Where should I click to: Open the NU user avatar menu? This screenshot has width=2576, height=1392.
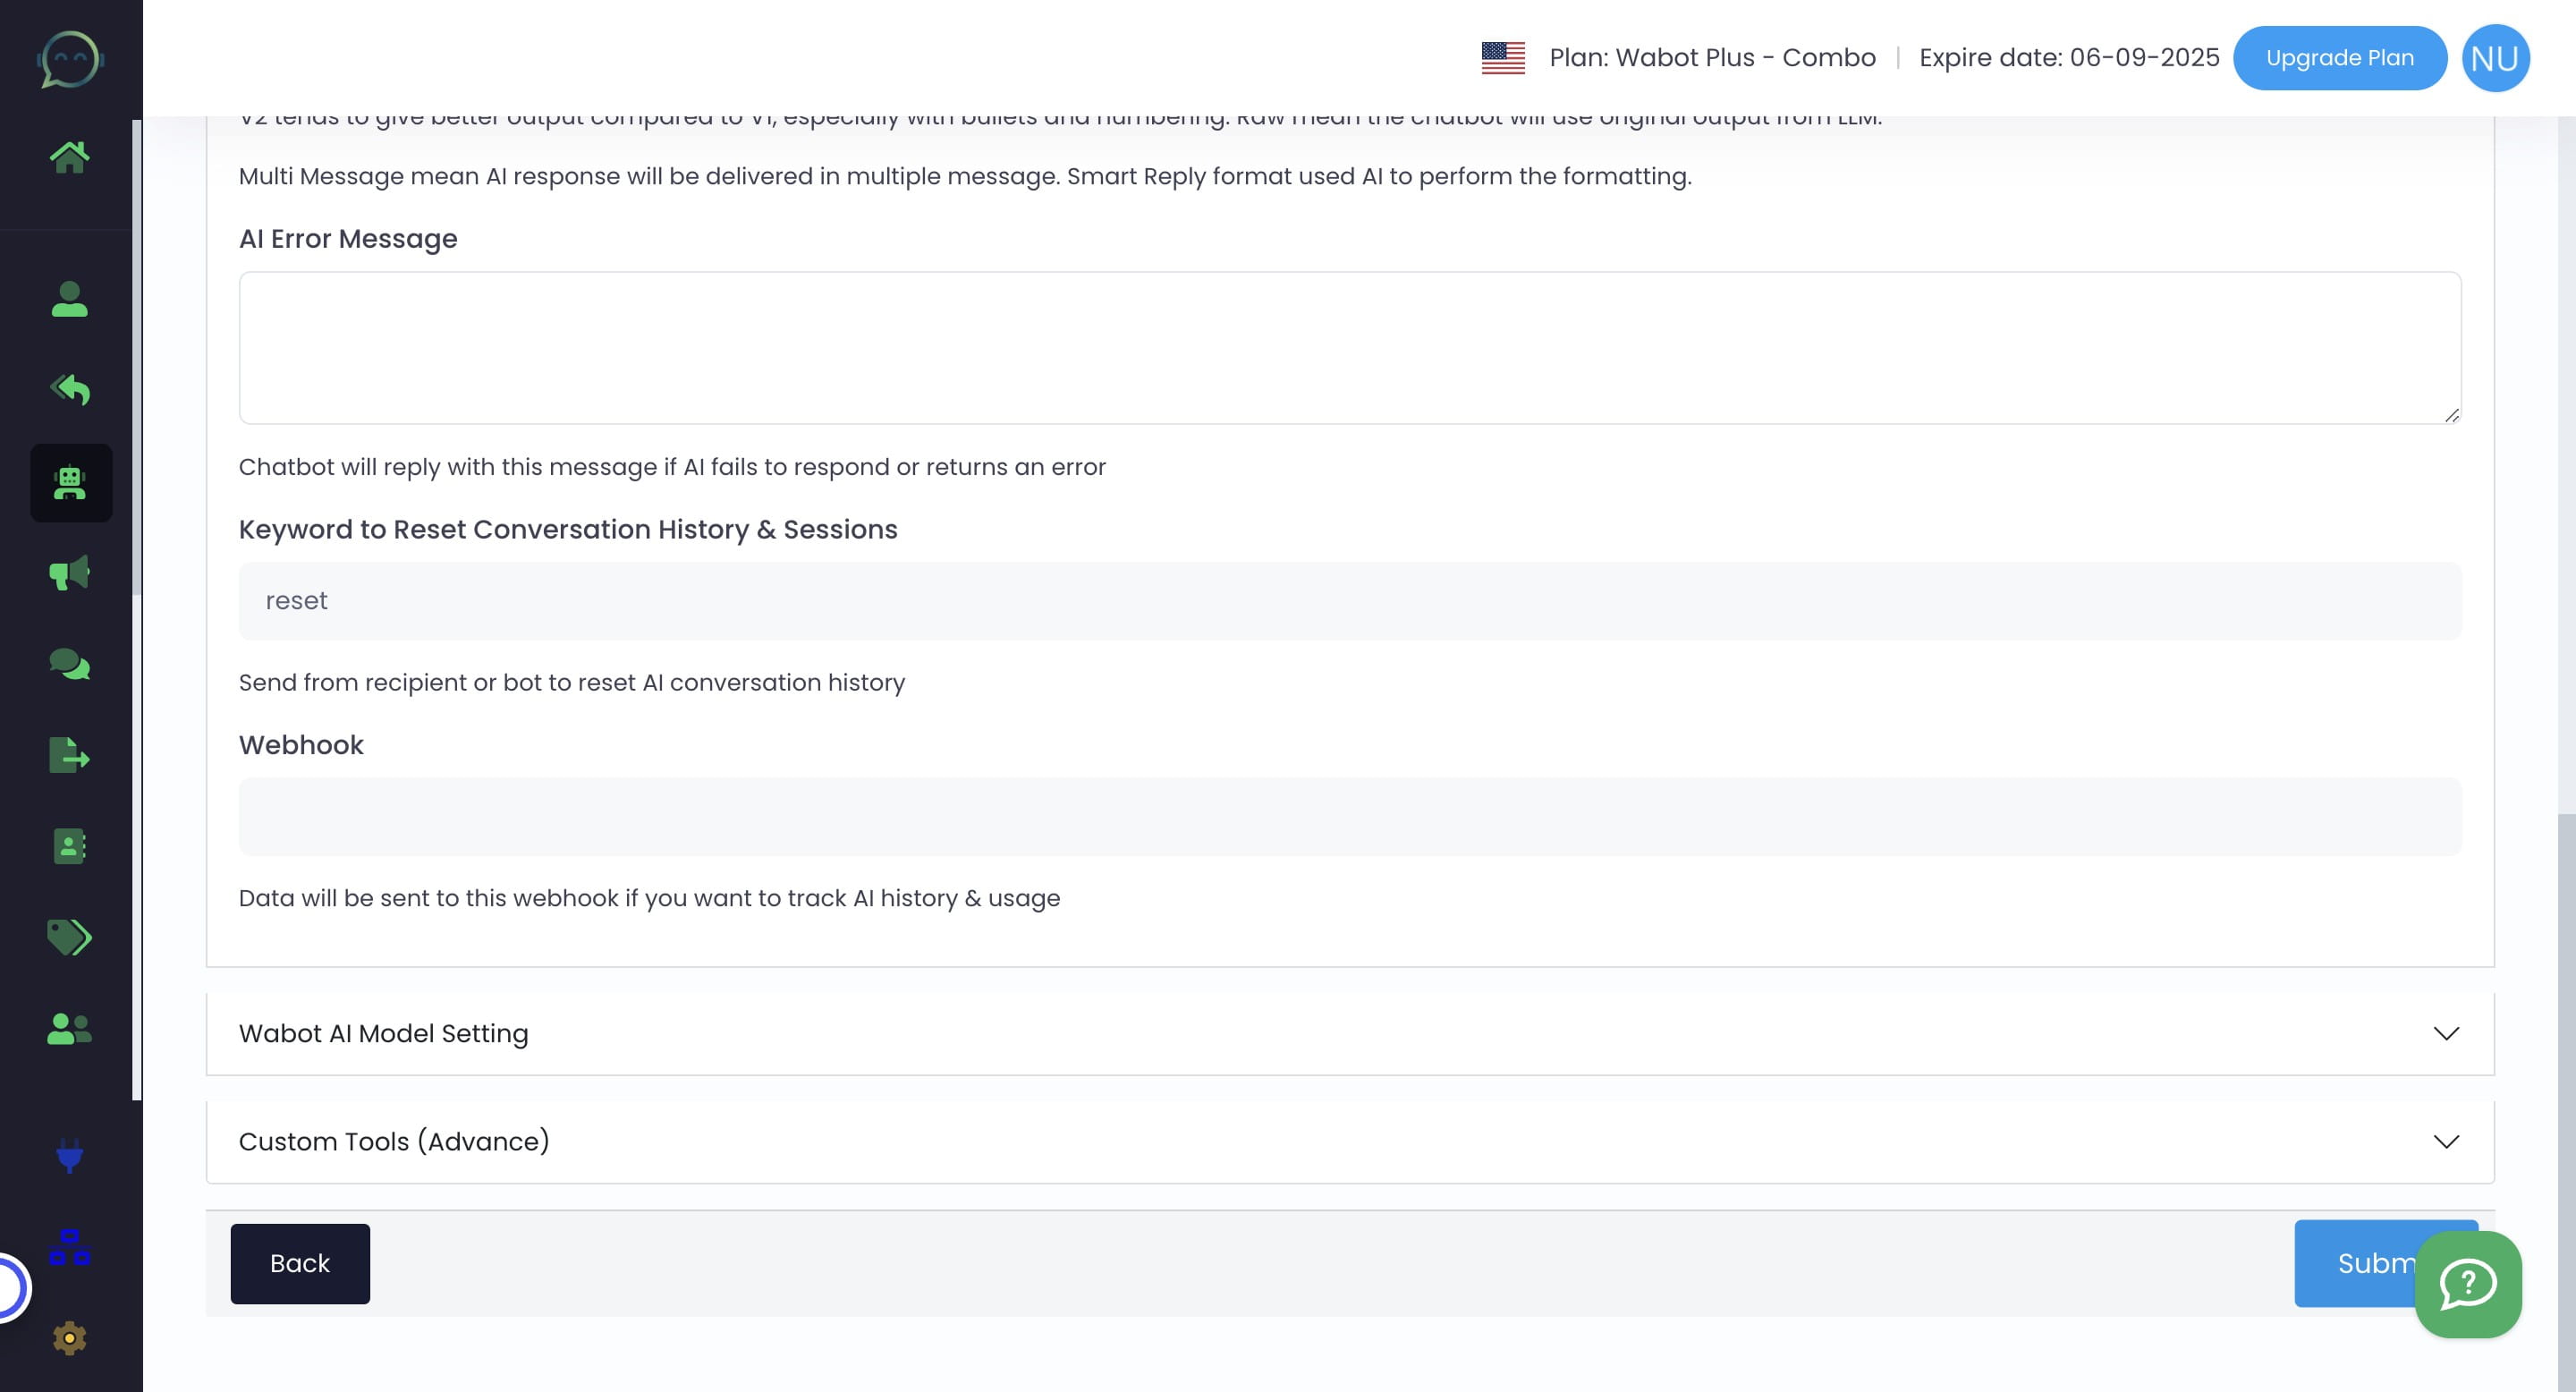pos(2494,58)
